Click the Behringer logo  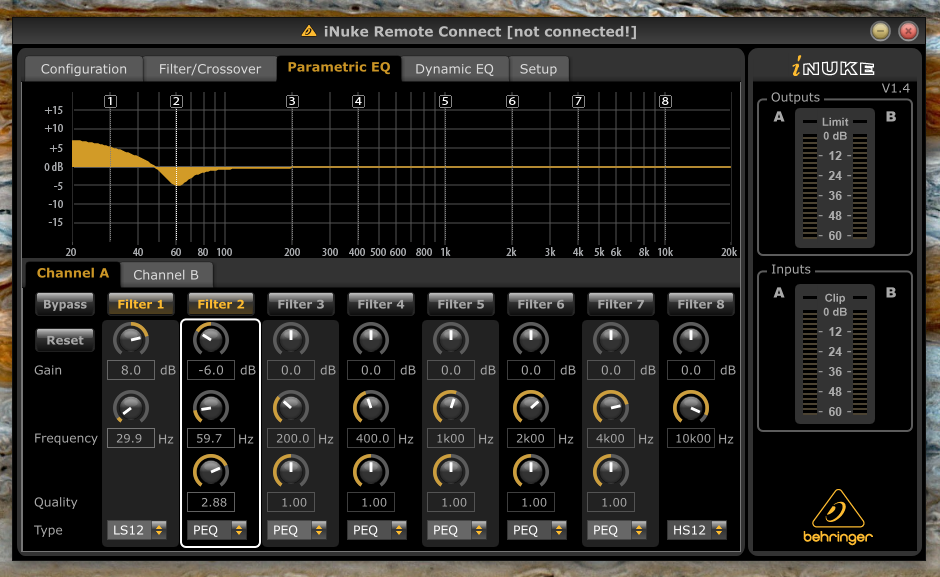tap(837, 516)
